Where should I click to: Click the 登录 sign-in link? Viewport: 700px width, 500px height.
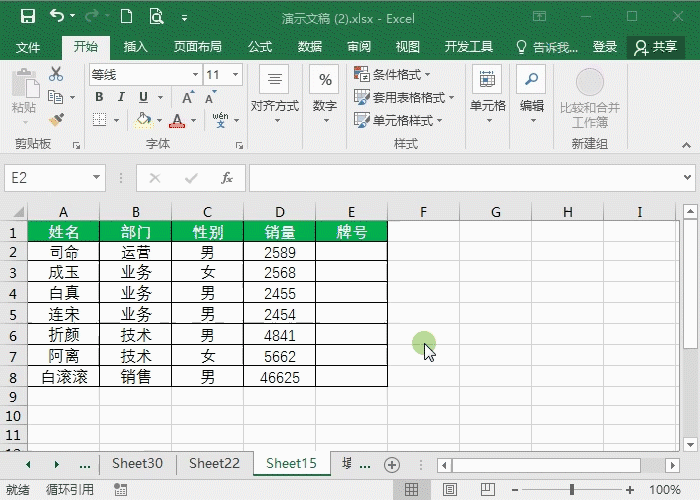click(604, 47)
